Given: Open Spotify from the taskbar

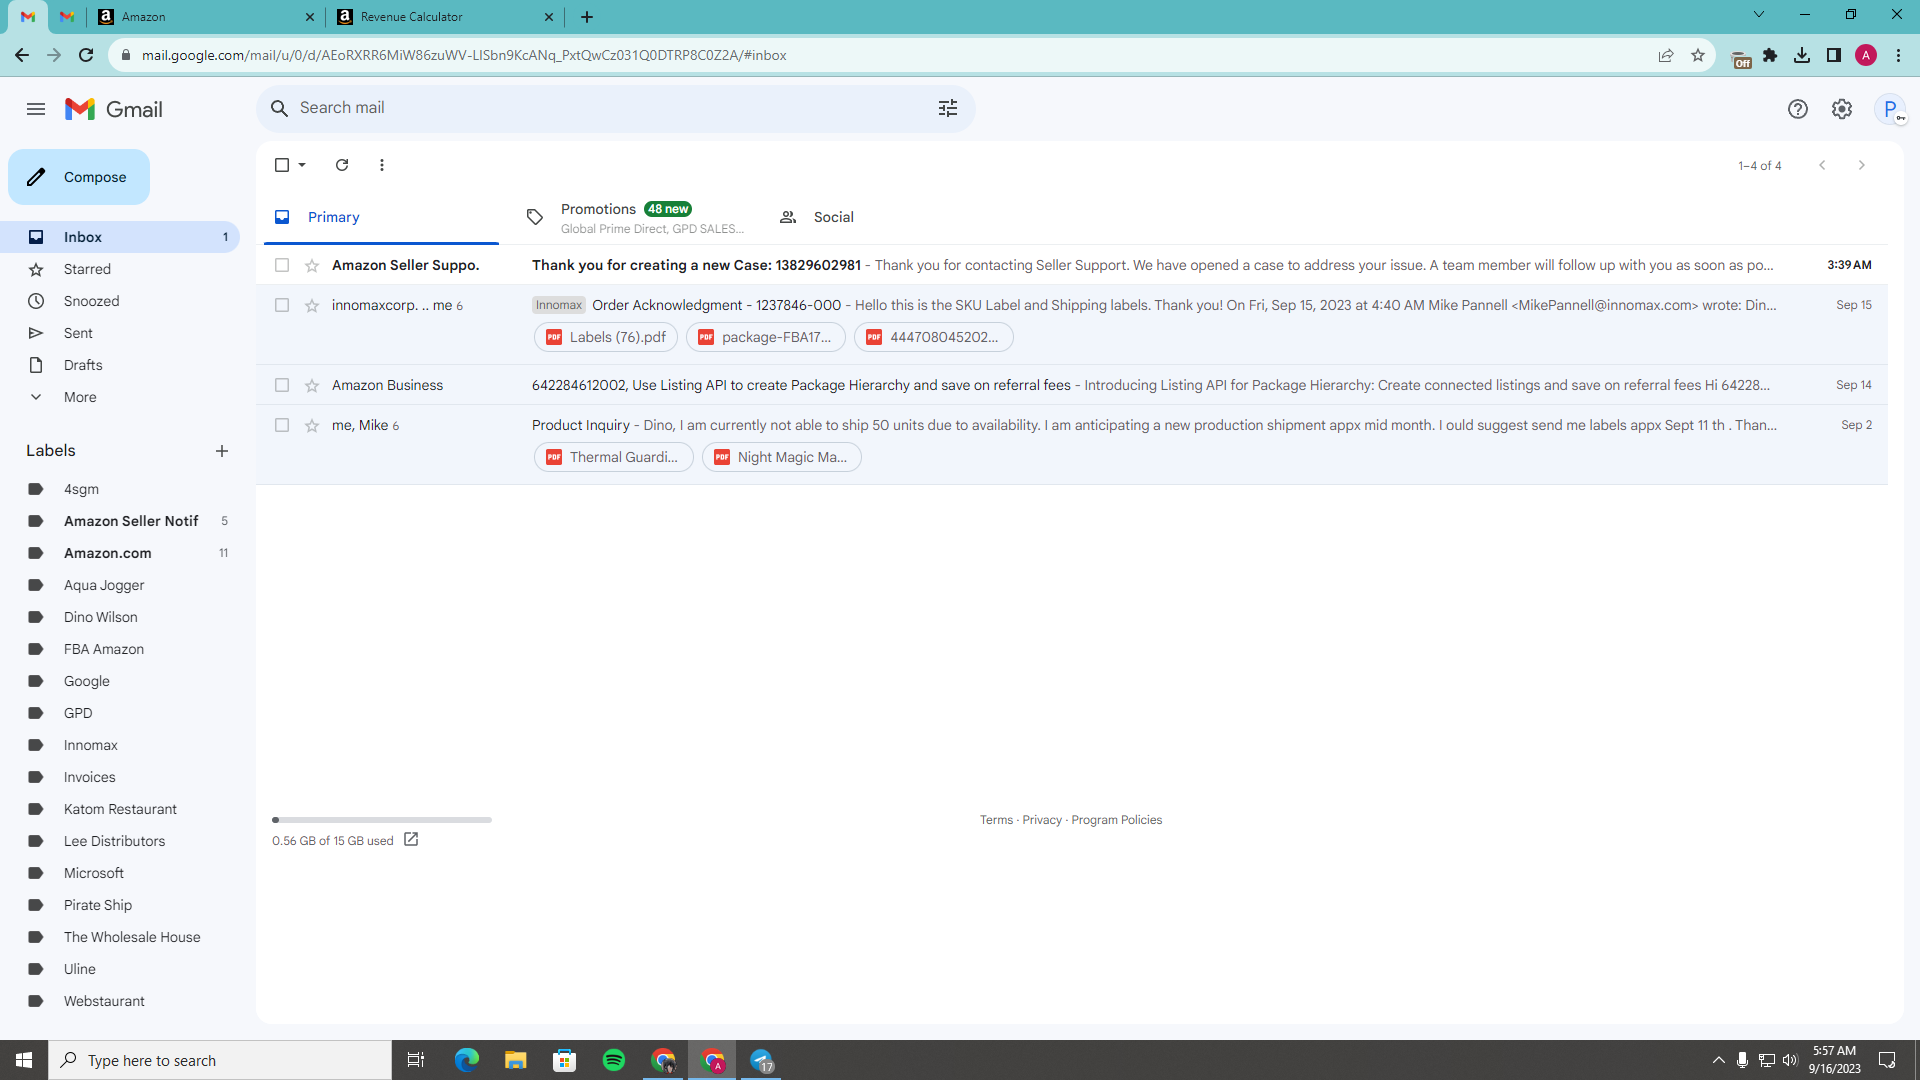Looking at the screenshot, I should [614, 1060].
